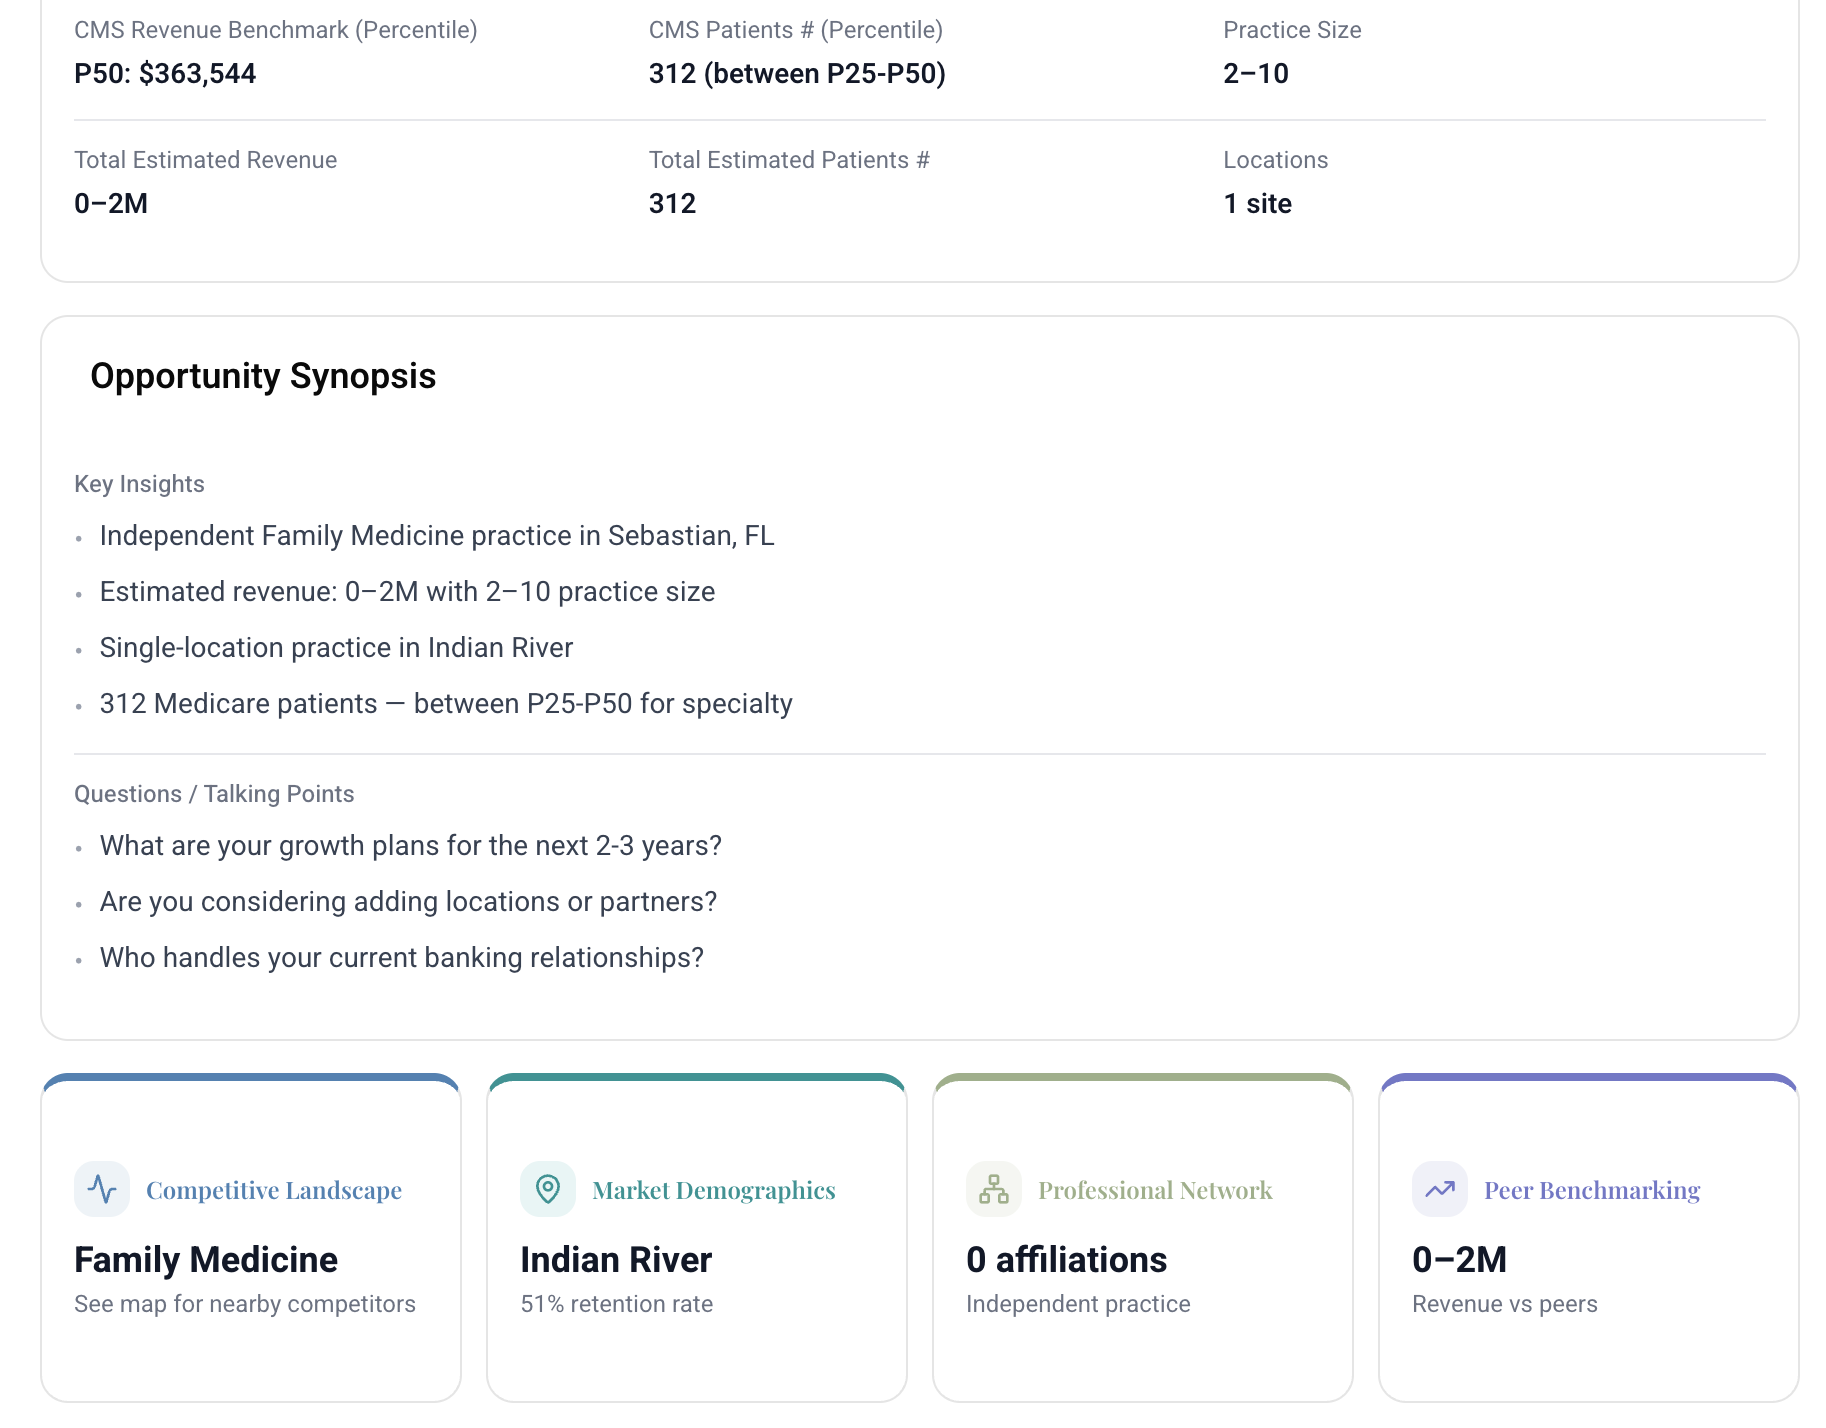Click the CMS Revenue Benchmark value
Image resolution: width=1826 pixels, height=1428 pixels.
(x=165, y=72)
